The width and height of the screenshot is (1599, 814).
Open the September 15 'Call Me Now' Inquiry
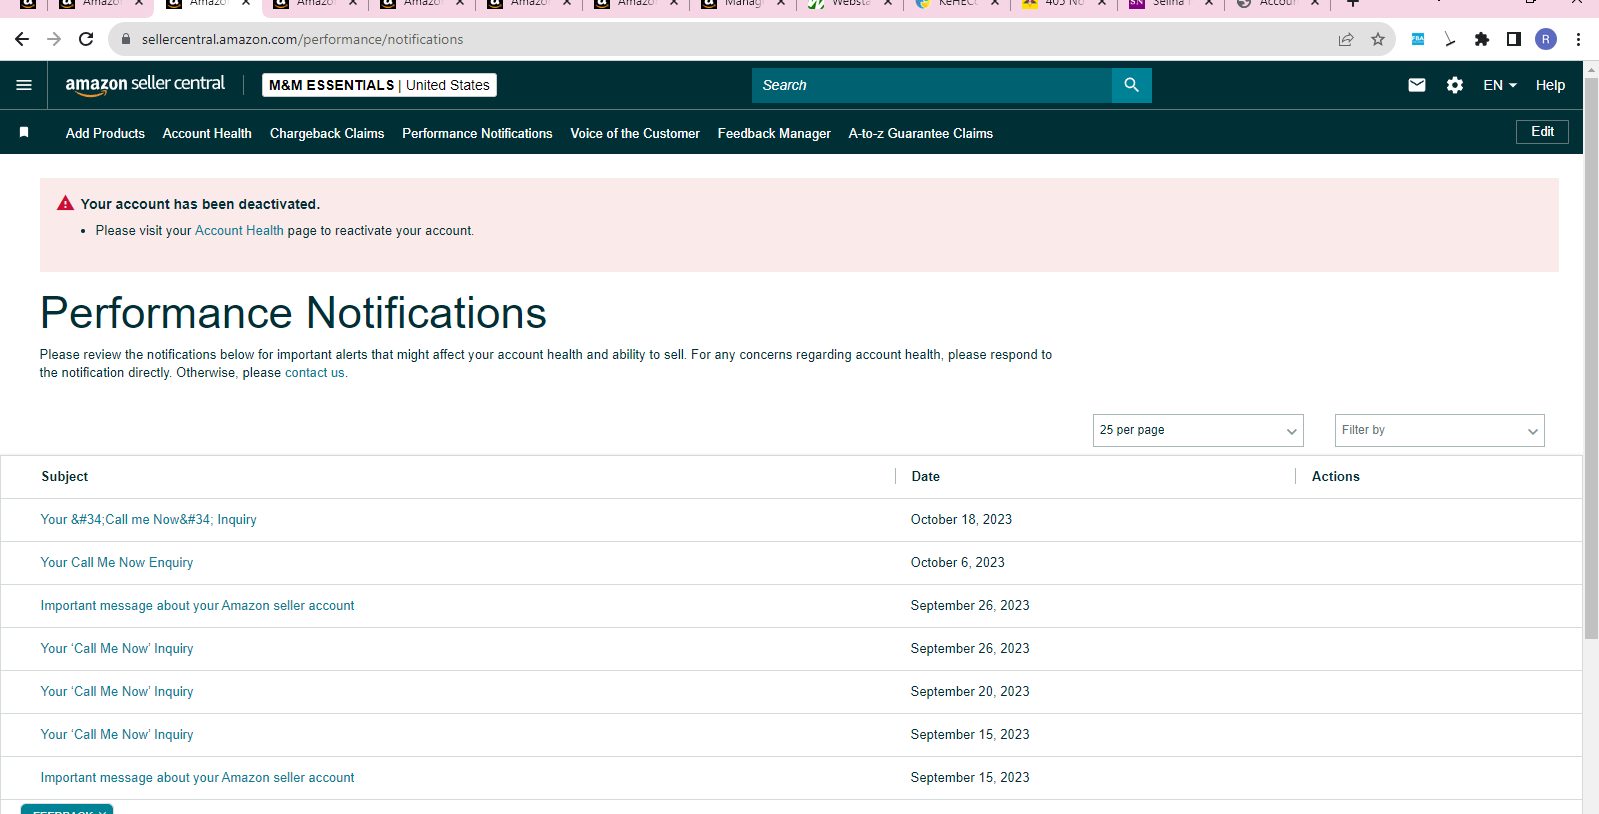117,735
